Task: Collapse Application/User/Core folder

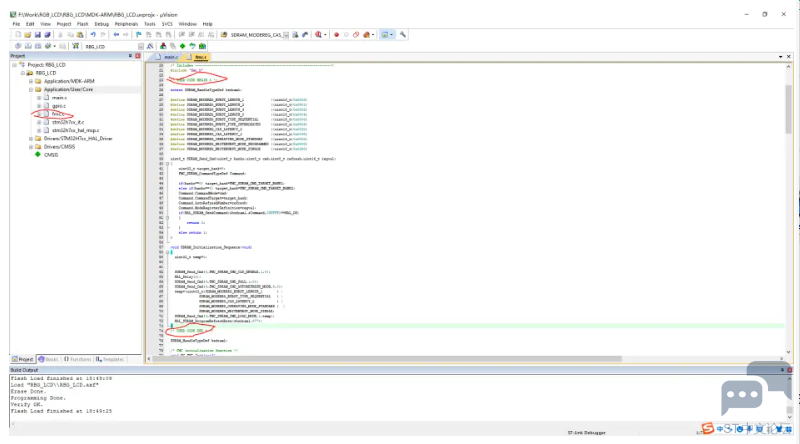Action: point(31,89)
